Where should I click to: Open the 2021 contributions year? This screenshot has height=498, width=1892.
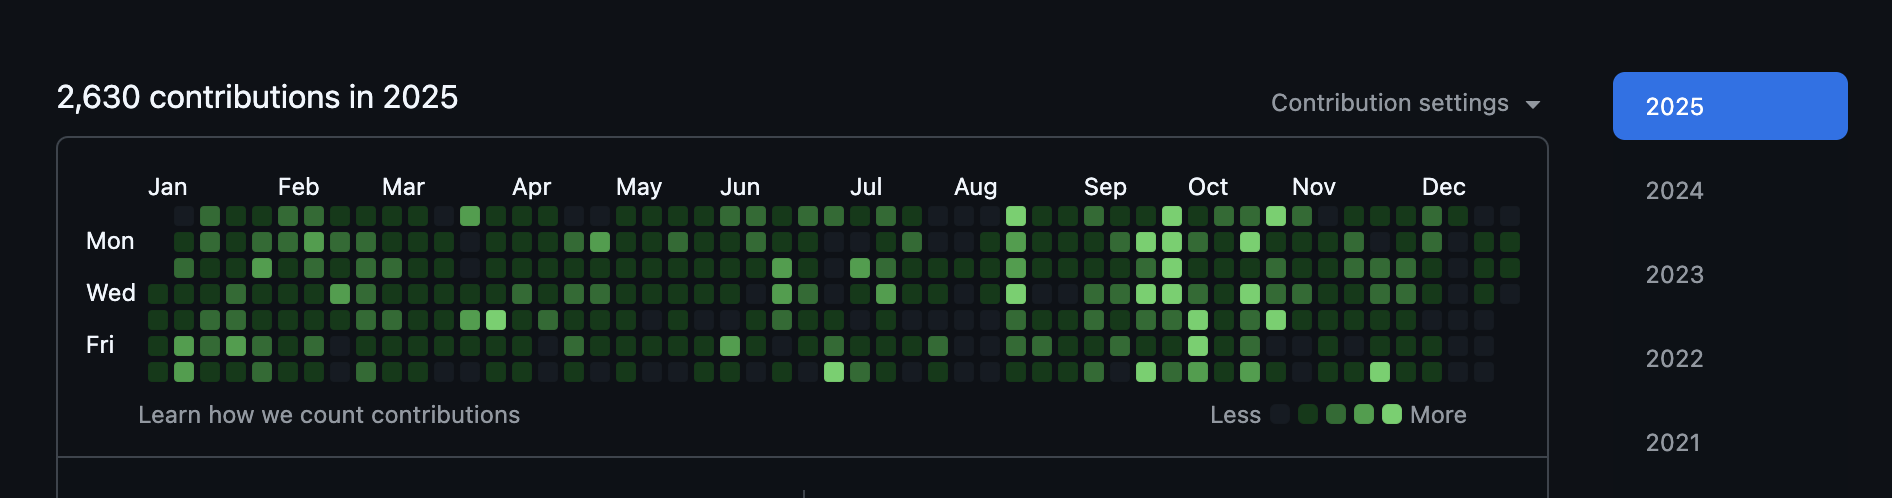click(x=1672, y=442)
